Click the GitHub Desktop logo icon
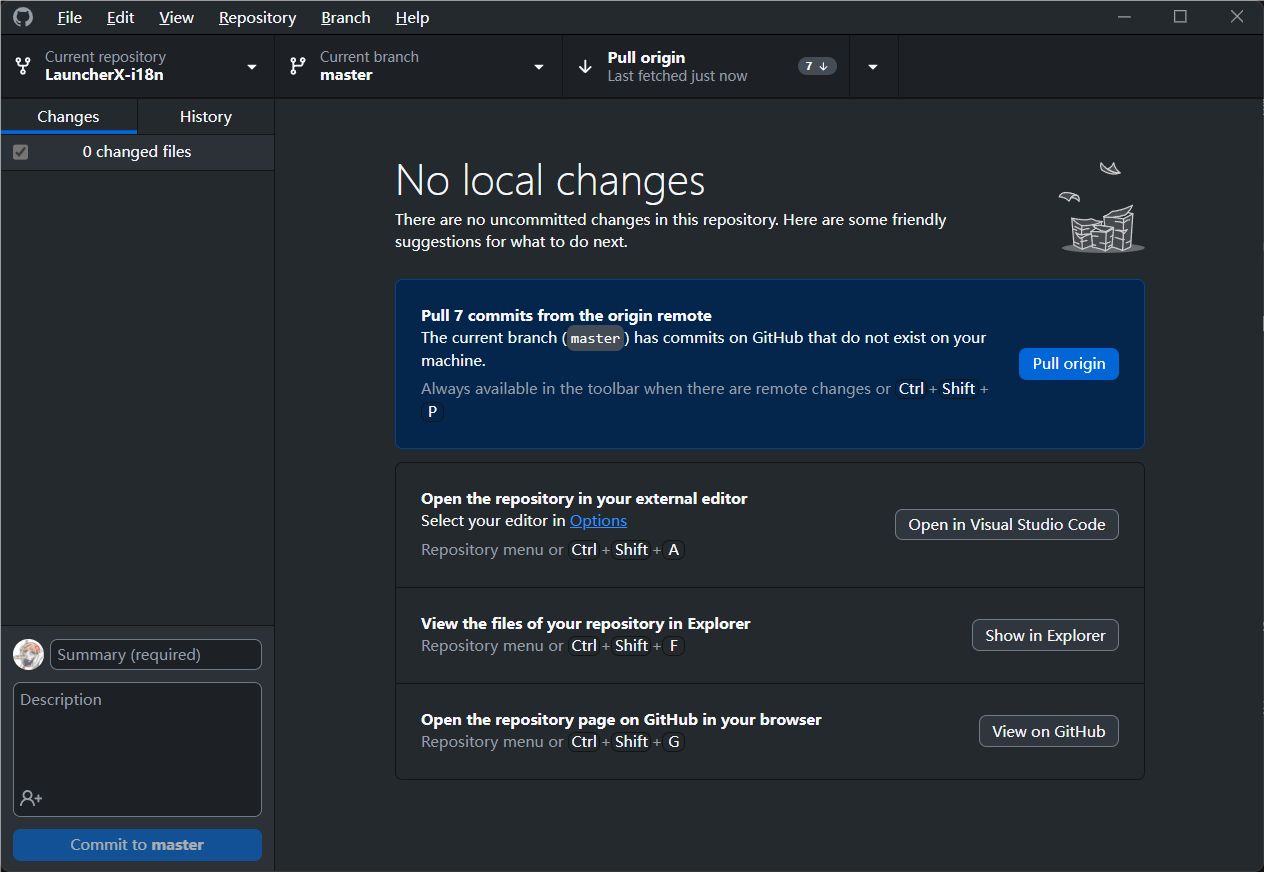The height and width of the screenshot is (872, 1264). coord(23,17)
